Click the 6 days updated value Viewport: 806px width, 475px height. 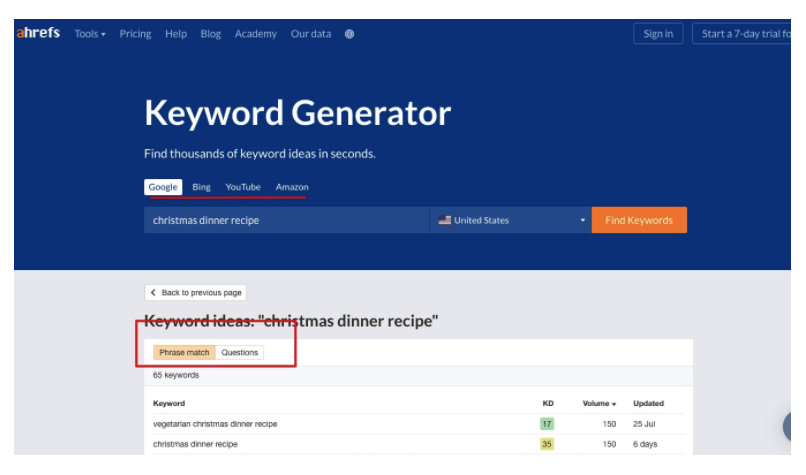[645, 444]
